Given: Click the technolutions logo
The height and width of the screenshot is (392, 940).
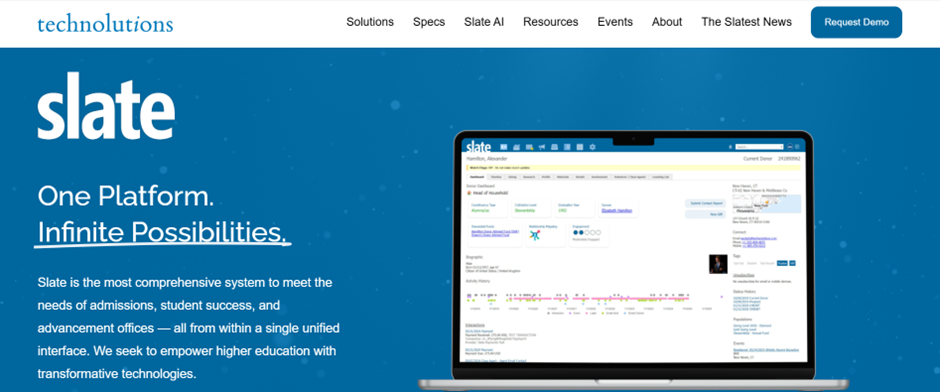Looking at the screenshot, I should coord(105,23).
